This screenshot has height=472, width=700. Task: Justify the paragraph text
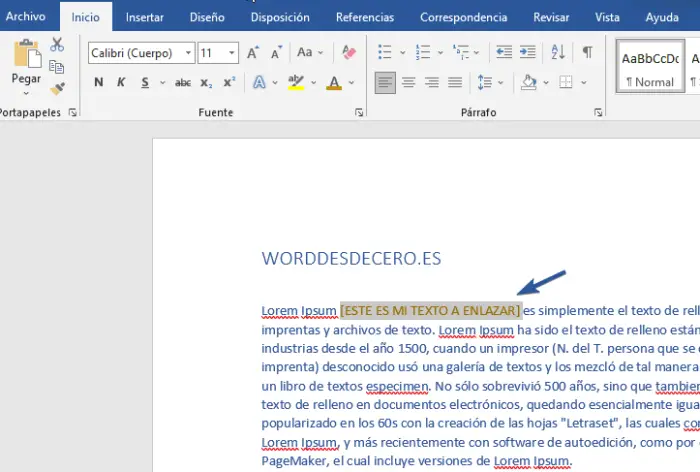[x=455, y=83]
